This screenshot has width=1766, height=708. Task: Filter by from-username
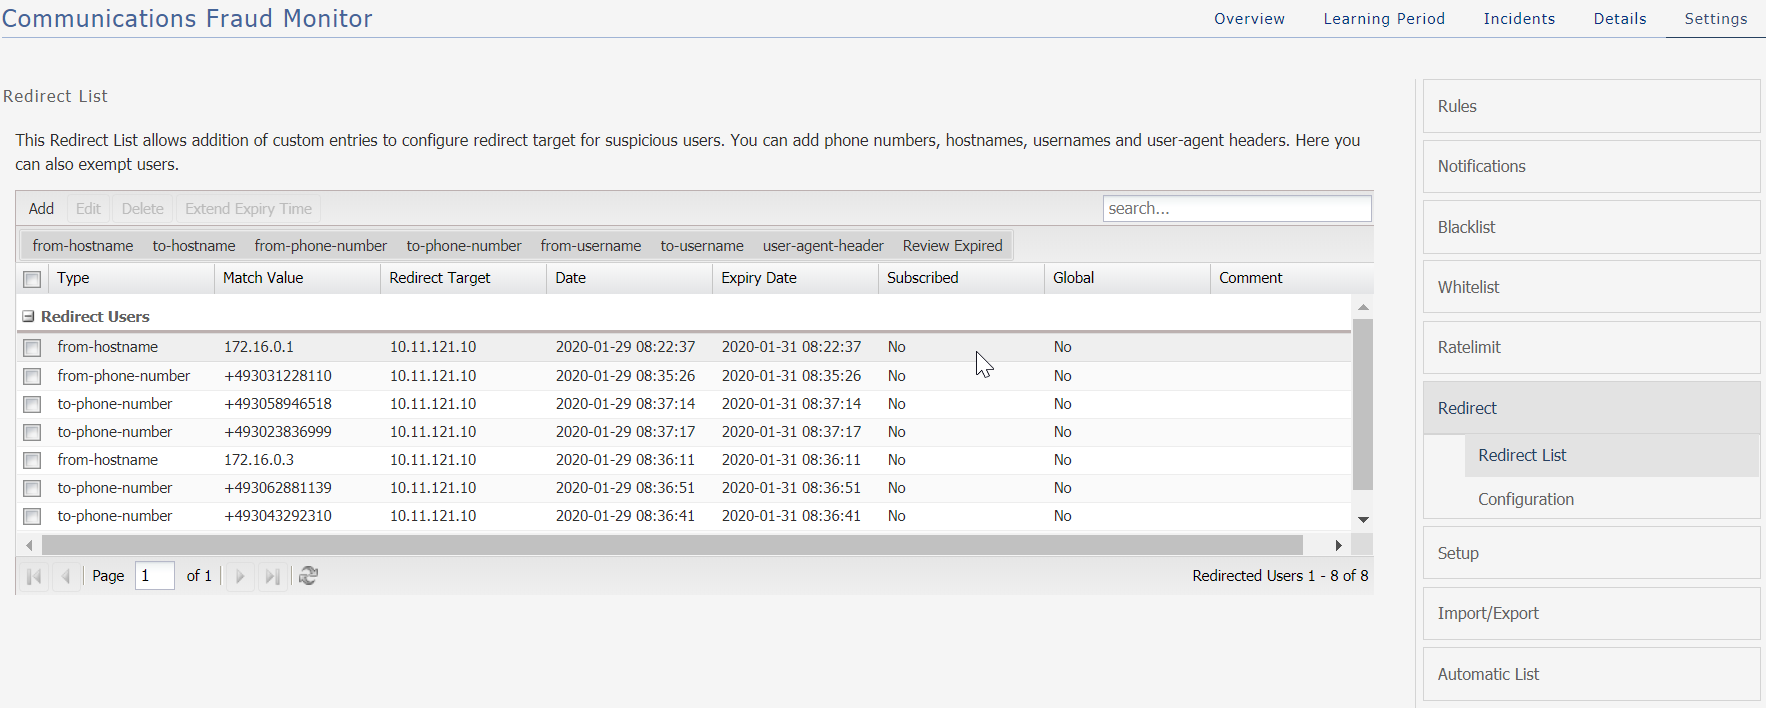591,246
